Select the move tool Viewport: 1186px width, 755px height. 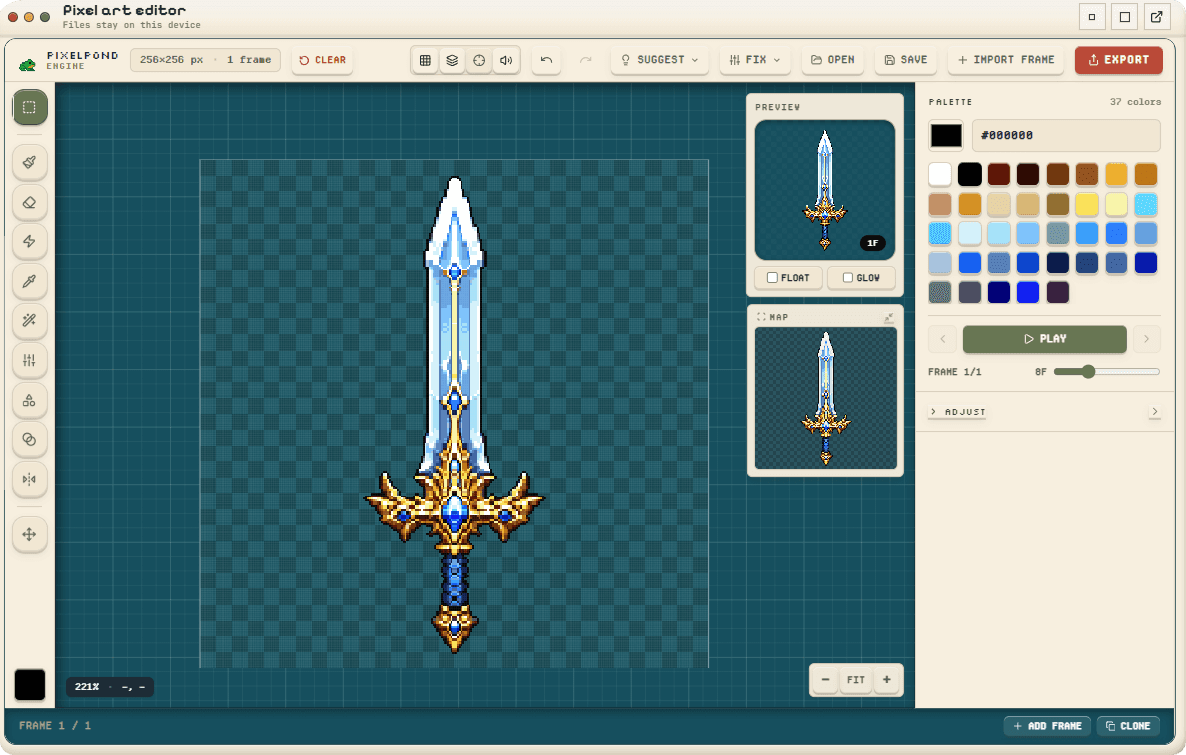tap(29, 534)
